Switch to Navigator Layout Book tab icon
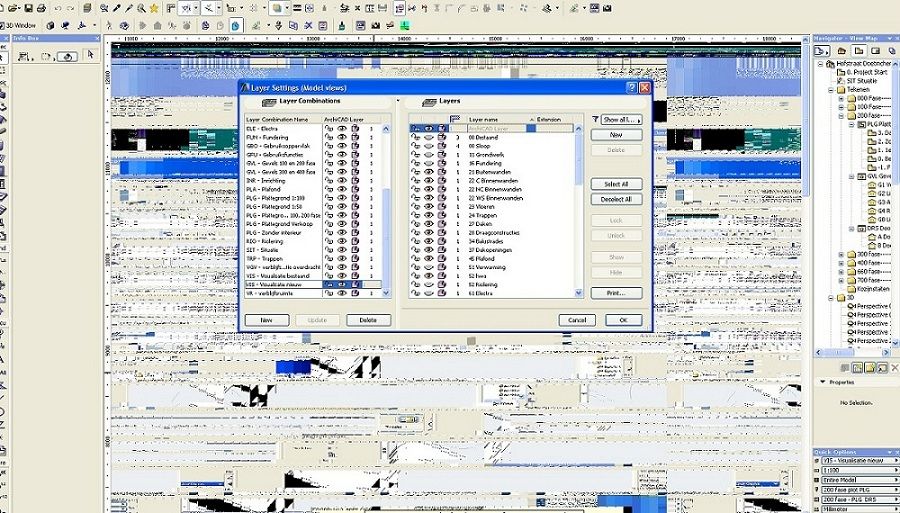The height and width of the screenshot is (513, 900). [876, 51]
